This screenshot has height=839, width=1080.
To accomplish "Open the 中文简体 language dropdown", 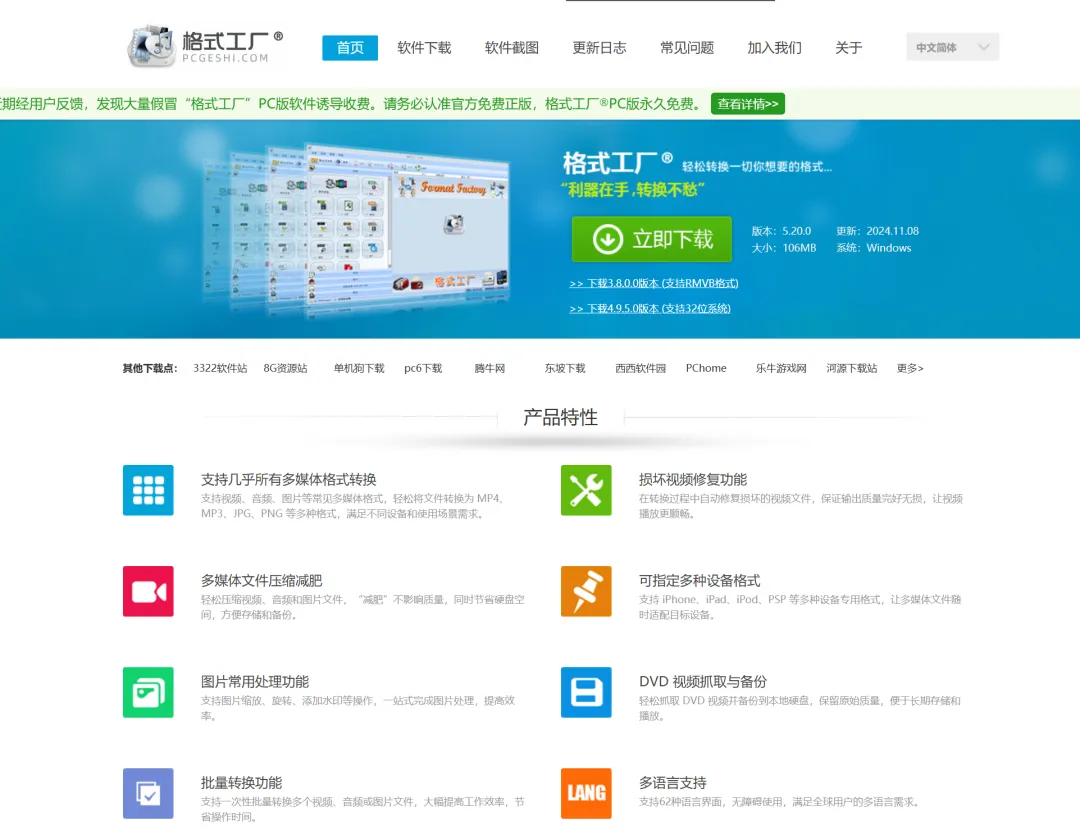I will (952, 47).
